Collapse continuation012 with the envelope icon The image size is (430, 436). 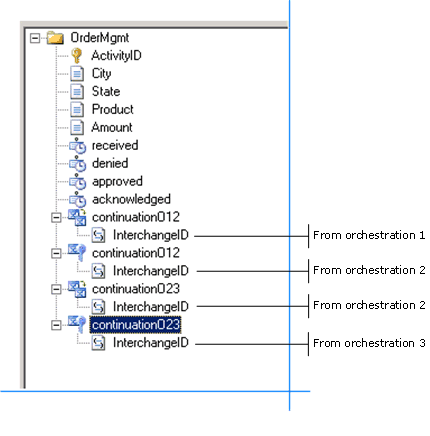(56, 218)
